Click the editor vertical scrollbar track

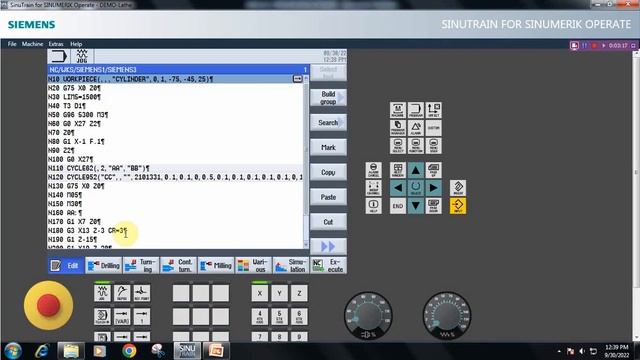coord(306,162)
